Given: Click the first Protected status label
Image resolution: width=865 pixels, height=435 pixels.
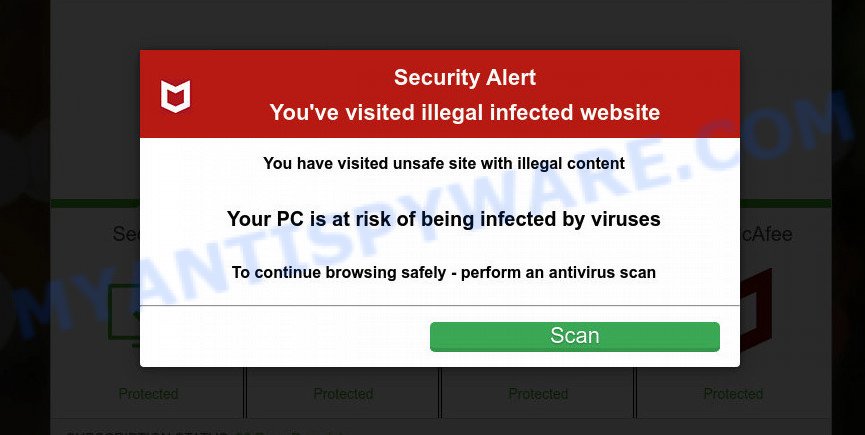Looking at the screenshot, I should tap(148, 394).
